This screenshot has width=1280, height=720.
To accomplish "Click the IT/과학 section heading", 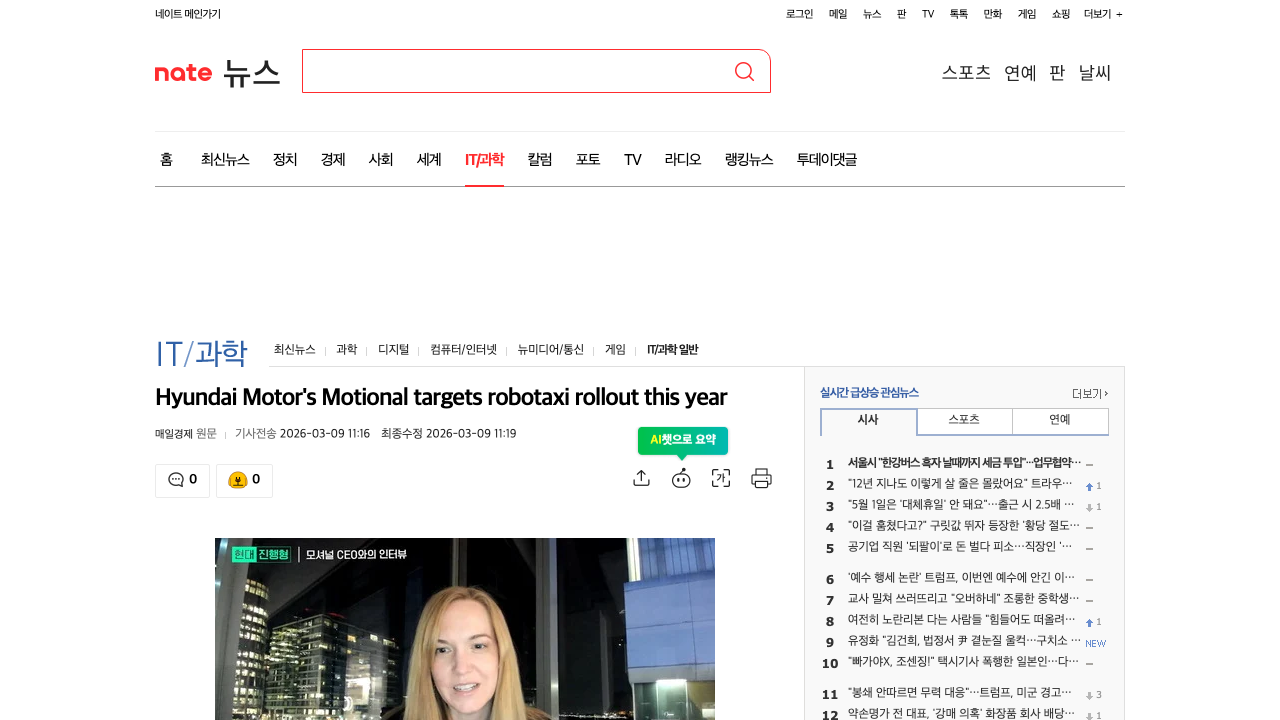I will click(x=201, y=353).
